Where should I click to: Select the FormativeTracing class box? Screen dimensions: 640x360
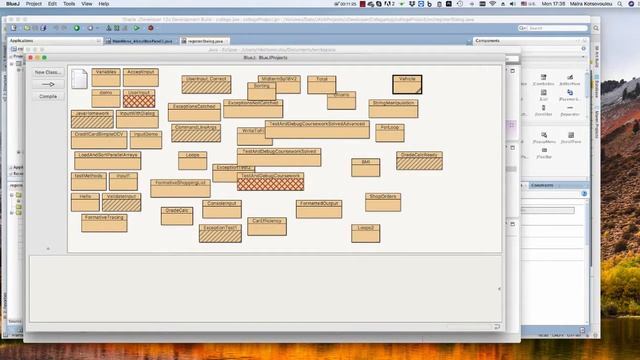[104, 223]
